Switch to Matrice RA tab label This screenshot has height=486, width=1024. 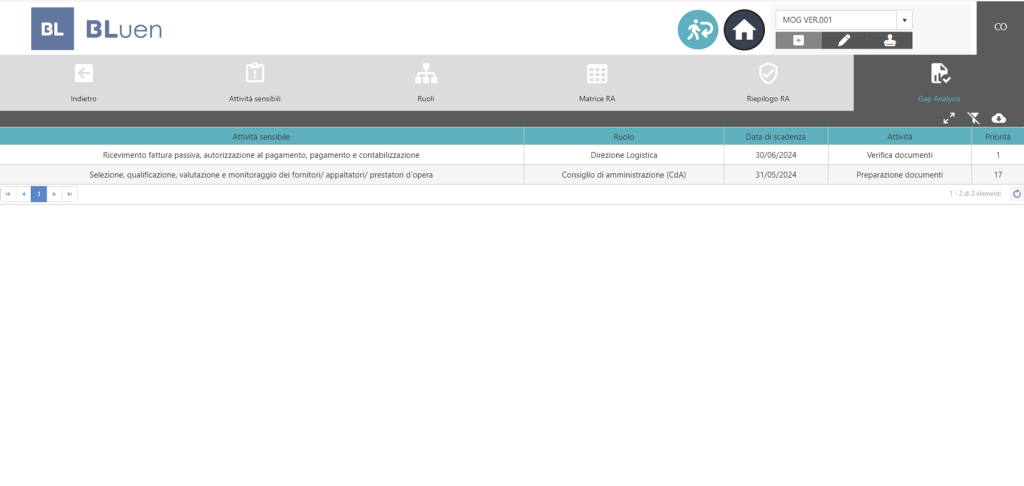click(x=597, y=99)
